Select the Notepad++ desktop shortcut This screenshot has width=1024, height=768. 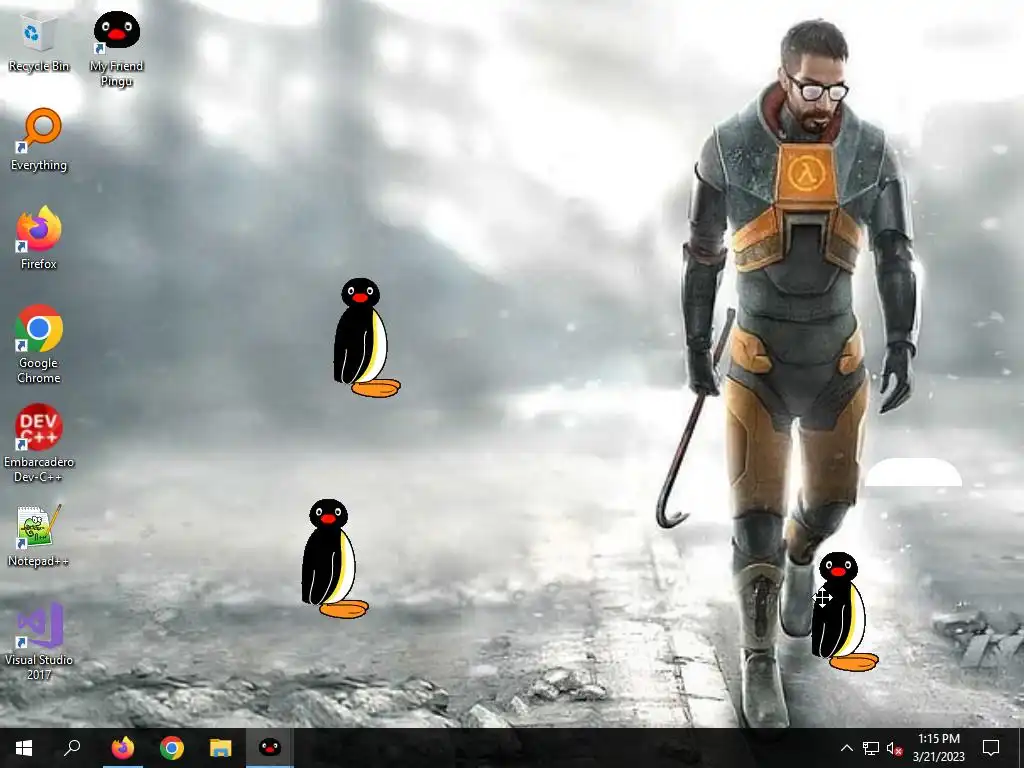(39, 536)
